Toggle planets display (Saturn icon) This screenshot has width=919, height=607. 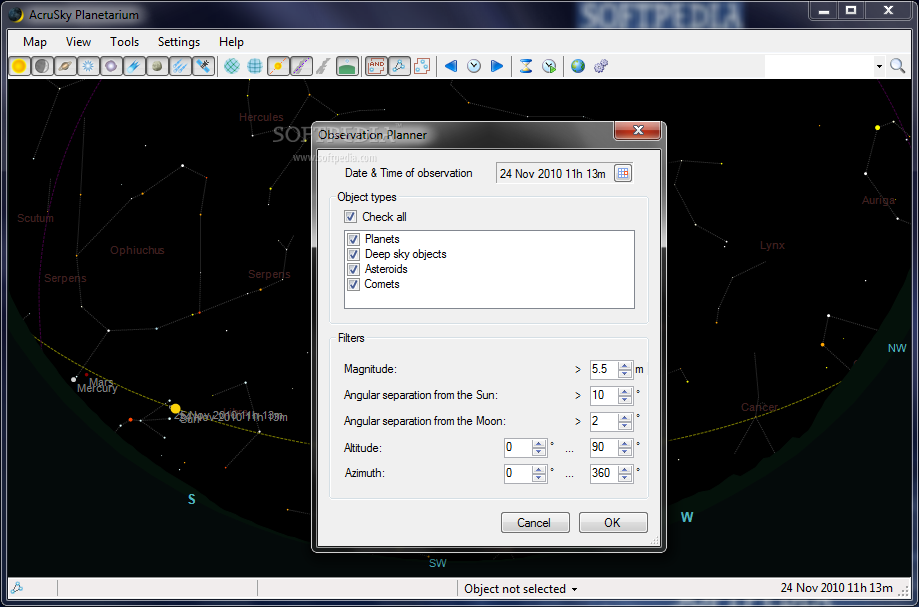[66, 66]
